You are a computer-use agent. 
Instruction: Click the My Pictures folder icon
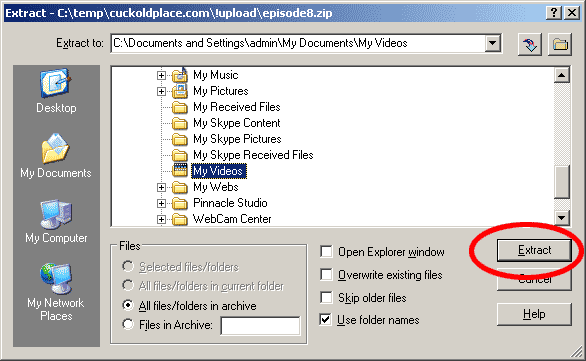point(180,91)
